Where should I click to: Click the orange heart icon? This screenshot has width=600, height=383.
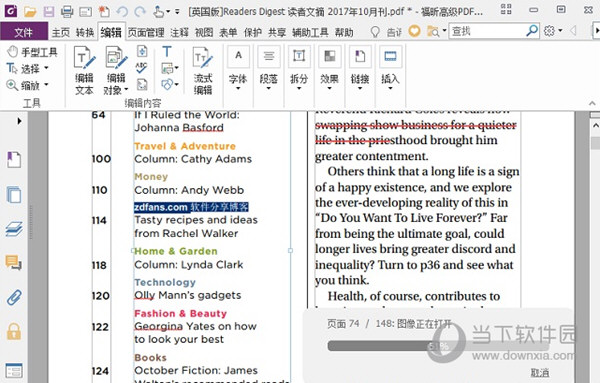pyautogui.click(x=414, y=31)
